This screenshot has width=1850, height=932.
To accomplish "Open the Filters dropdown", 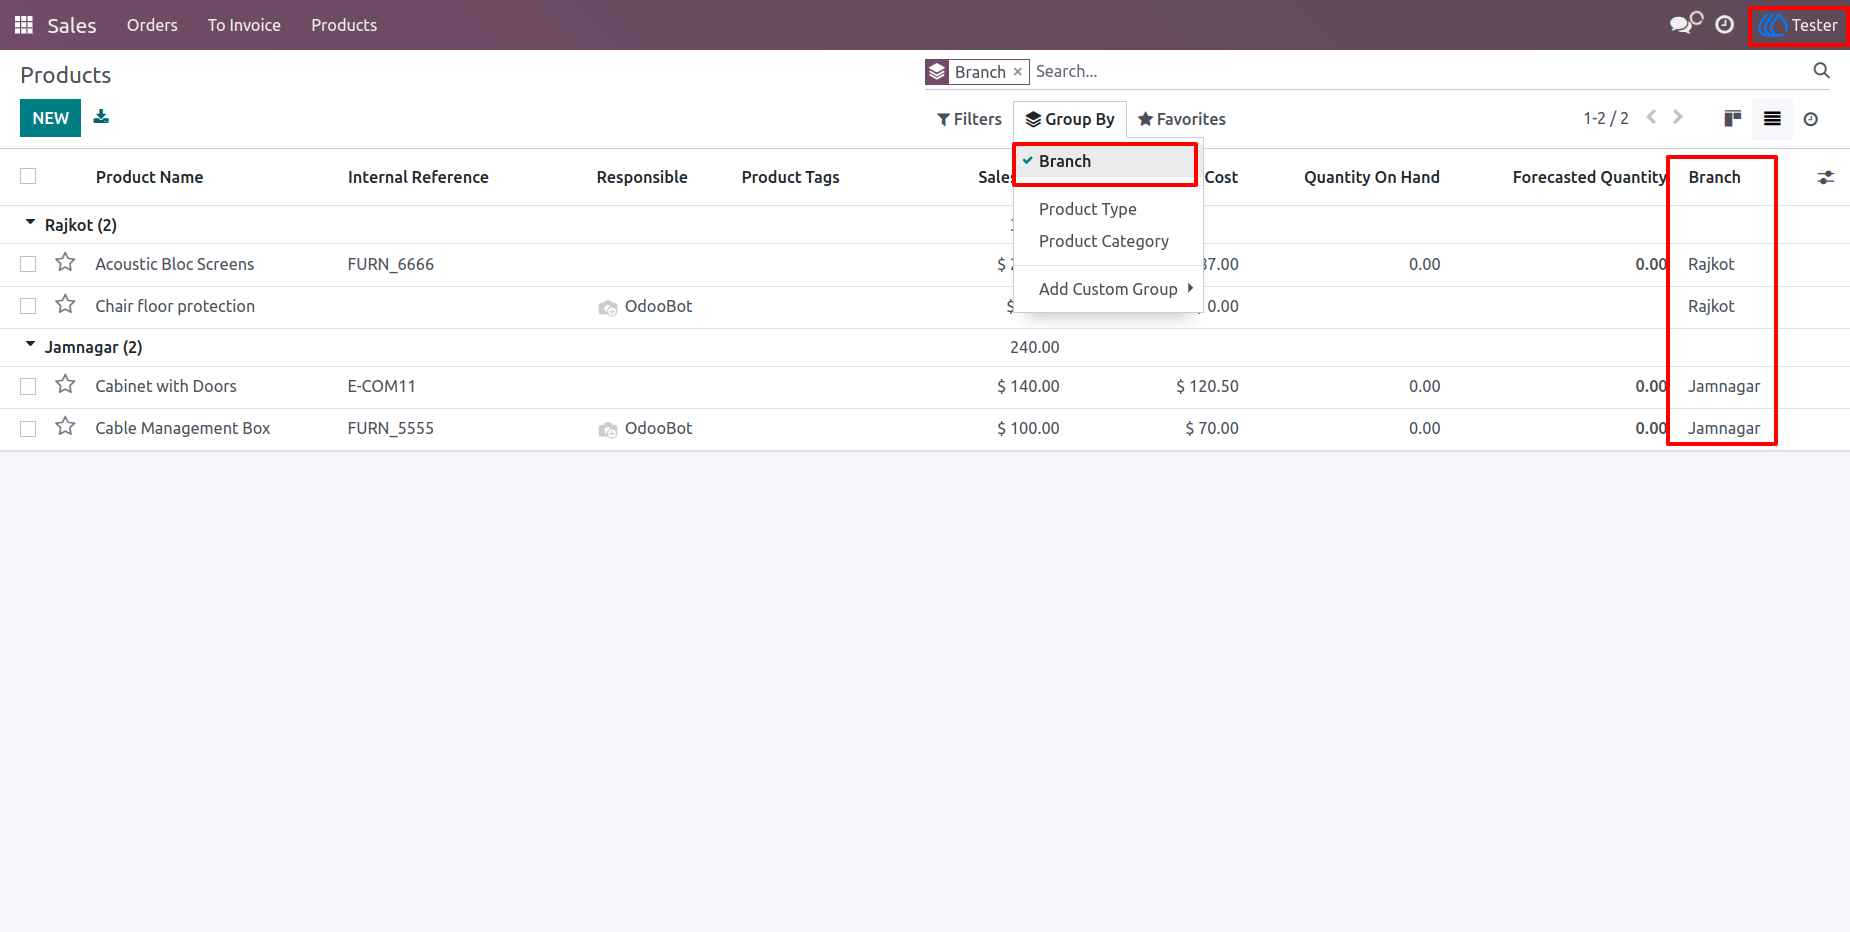I will pos(969,119).
